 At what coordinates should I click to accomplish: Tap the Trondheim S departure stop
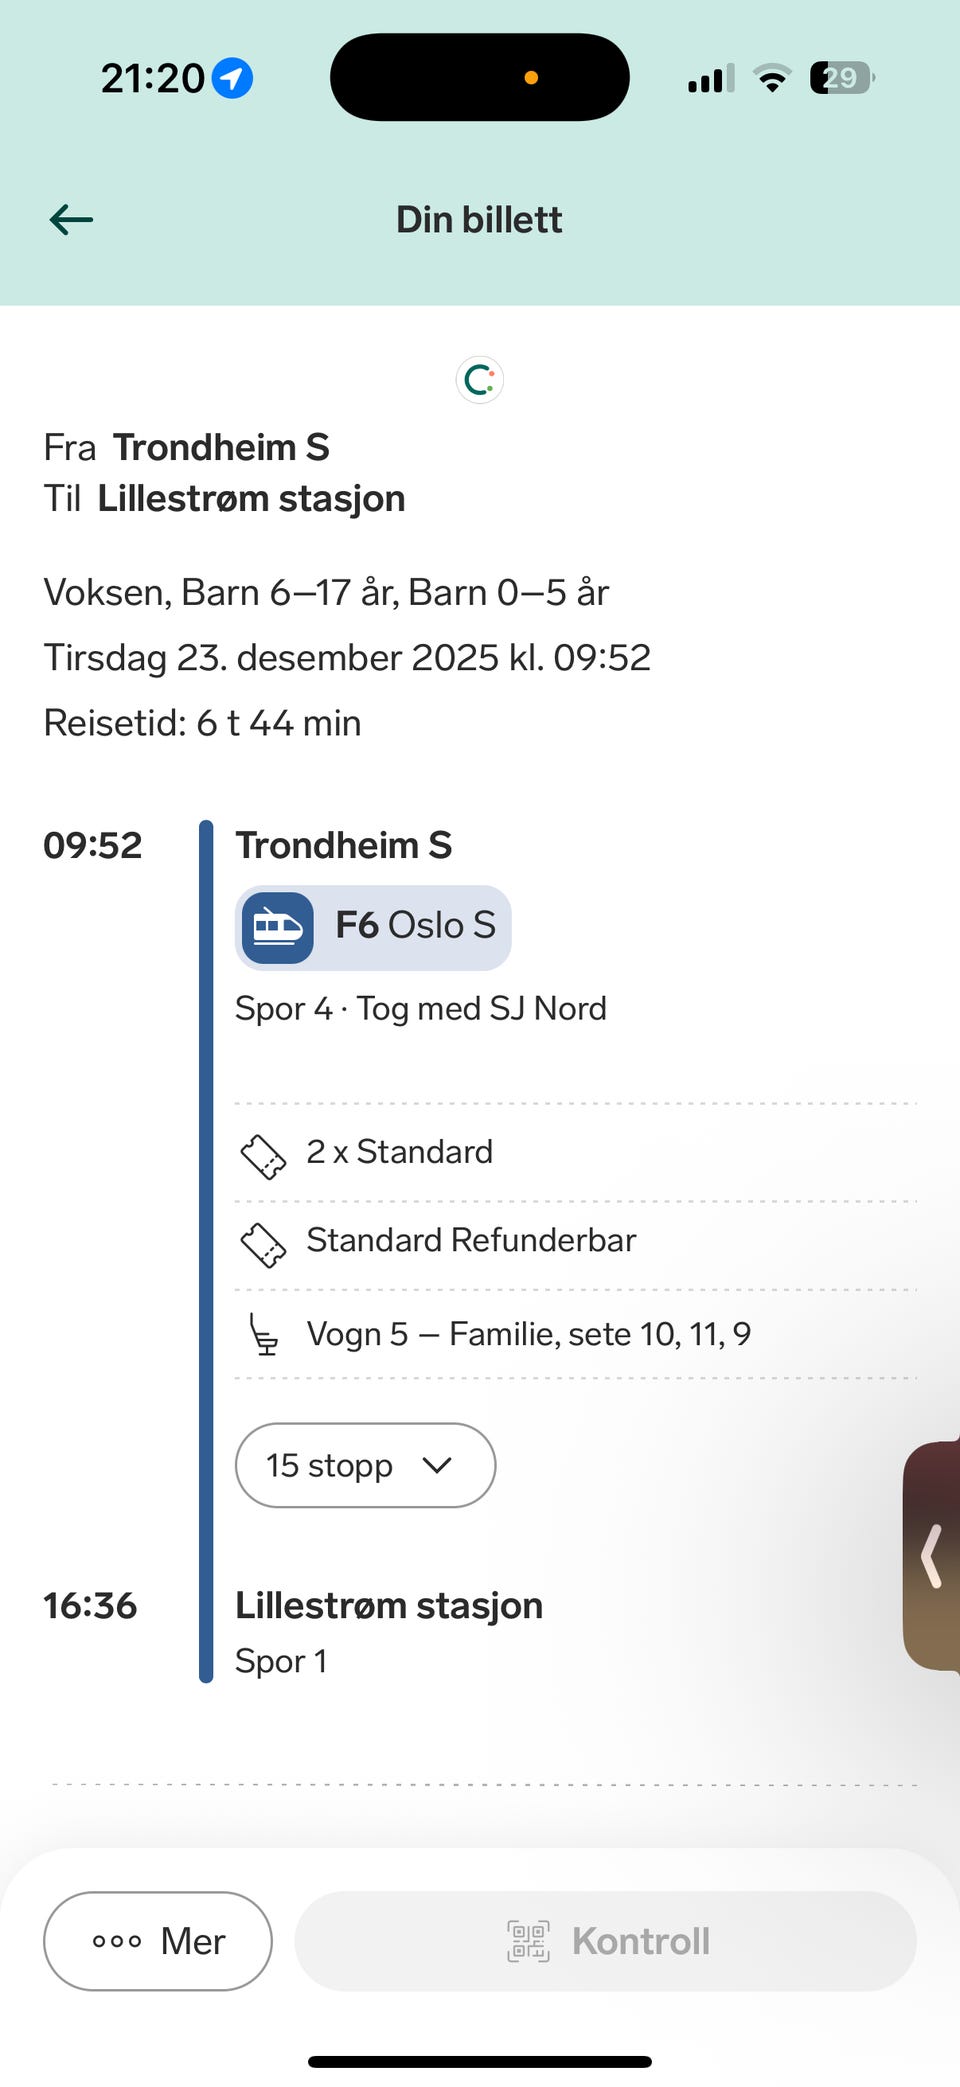point(343,845)
